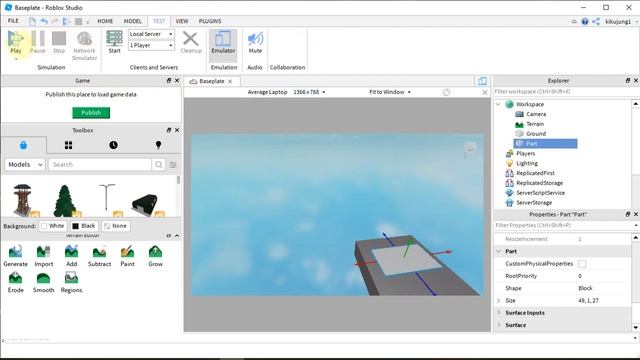640x360 pixels.
Task: Close the emulator device bar
Action: [484, 93]
